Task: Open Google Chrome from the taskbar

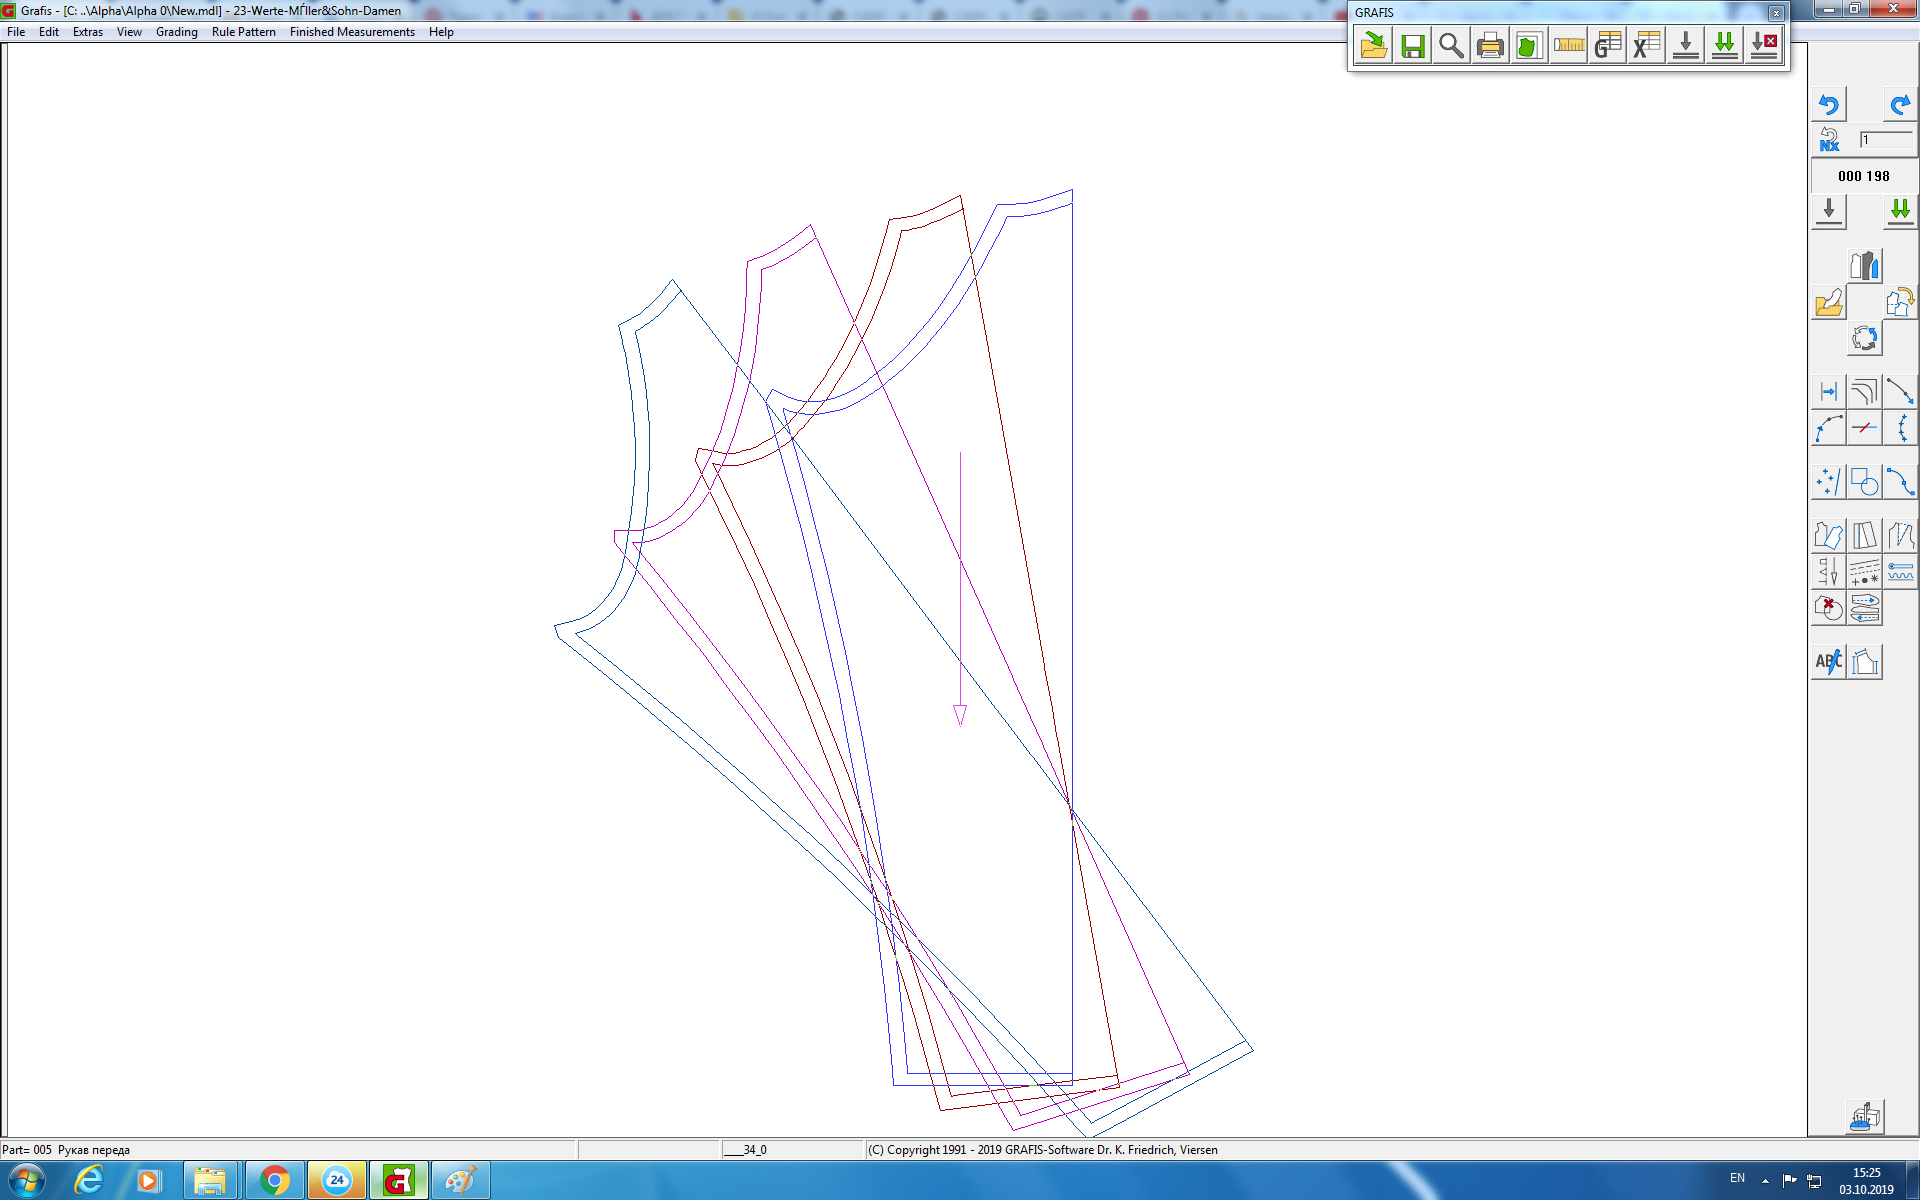Action: 274,1181
